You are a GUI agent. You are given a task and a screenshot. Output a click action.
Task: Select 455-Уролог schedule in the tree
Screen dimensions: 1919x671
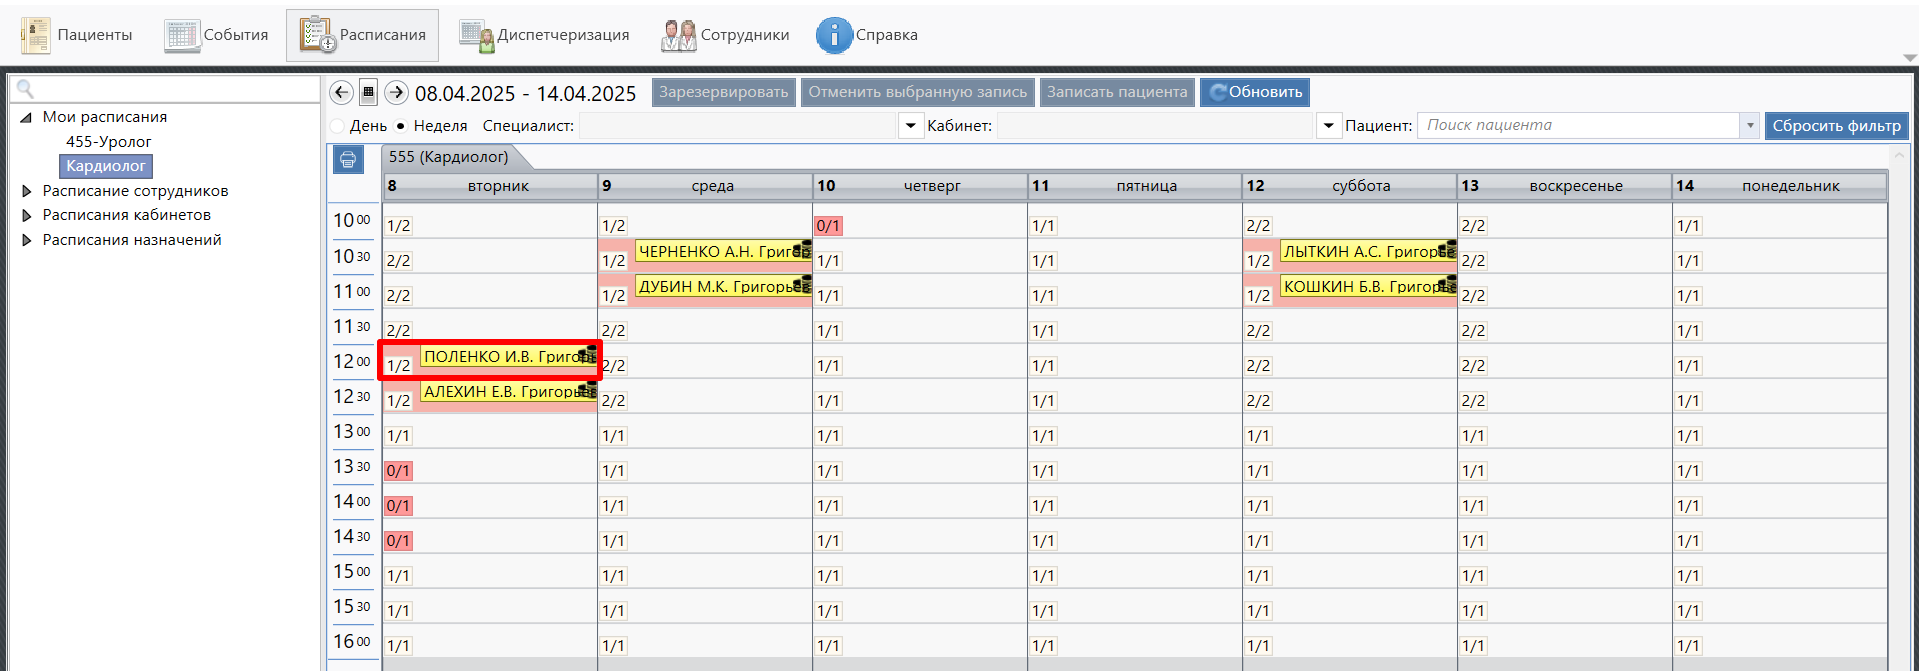(108, 142)
